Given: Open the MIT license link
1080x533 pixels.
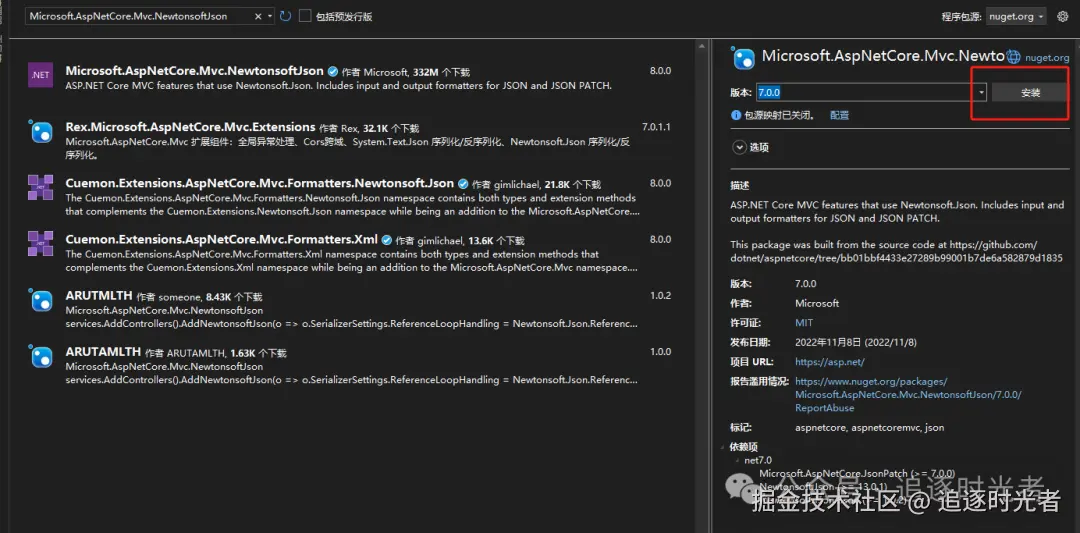Looking at the screenshot, I should (x=804, y=322).
